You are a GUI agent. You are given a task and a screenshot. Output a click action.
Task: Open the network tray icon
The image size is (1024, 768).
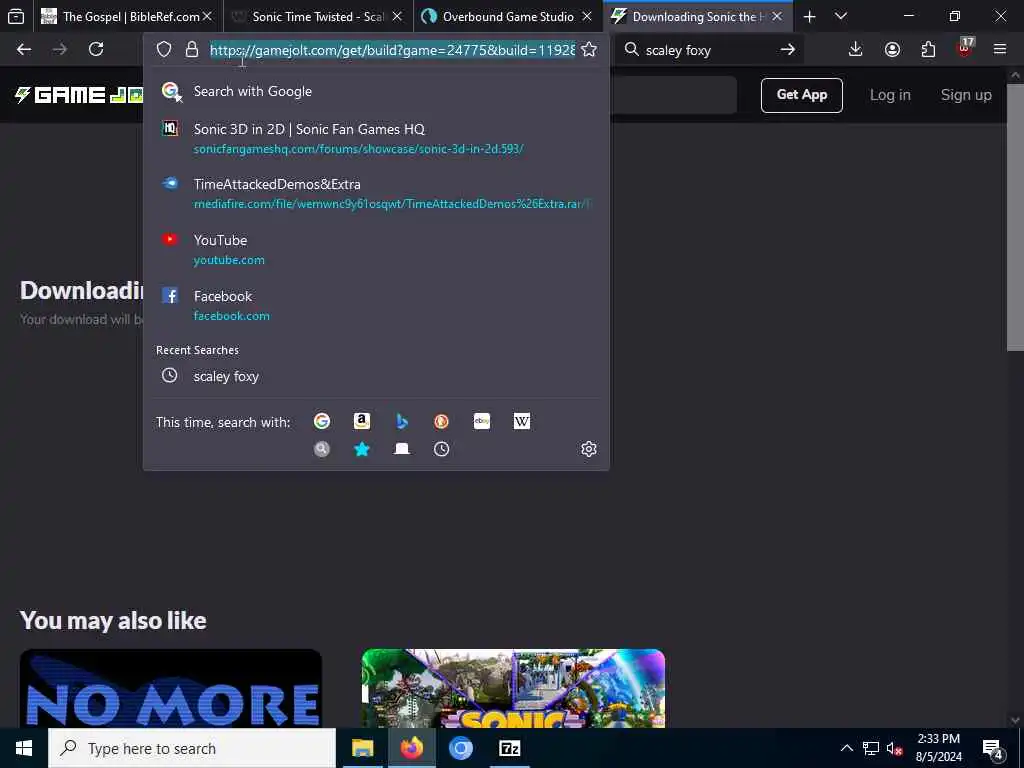tap(871, 748)
